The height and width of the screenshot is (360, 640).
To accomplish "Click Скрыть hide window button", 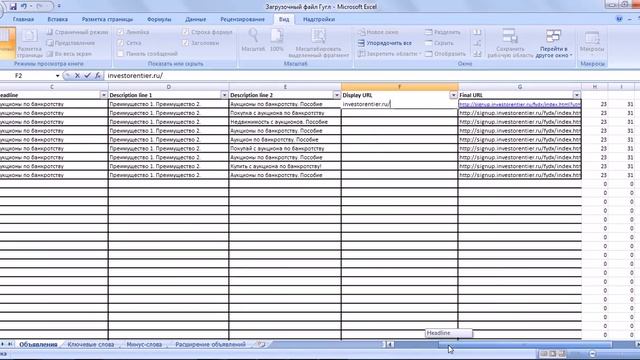I will tap(439, 43).
